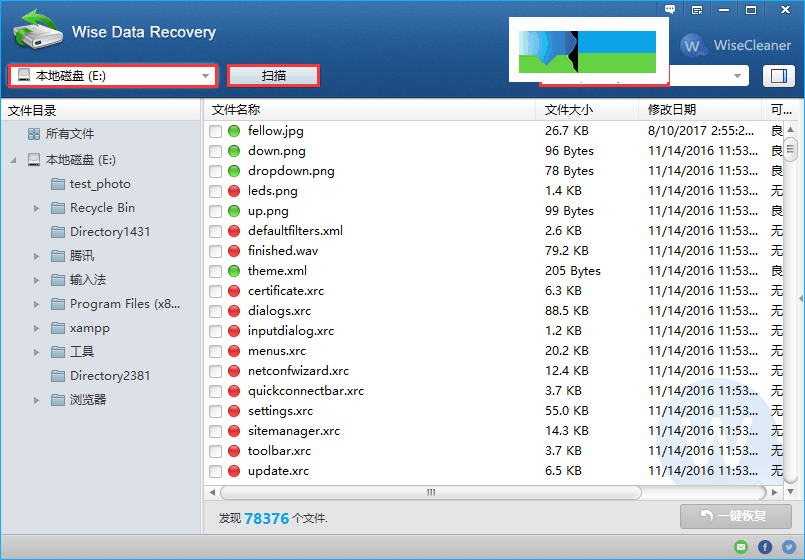Click the horizontal scrollbar right arrow
The width and height of the screenshot is (805, 560).
pyautogui.click(x=775, y=492)
